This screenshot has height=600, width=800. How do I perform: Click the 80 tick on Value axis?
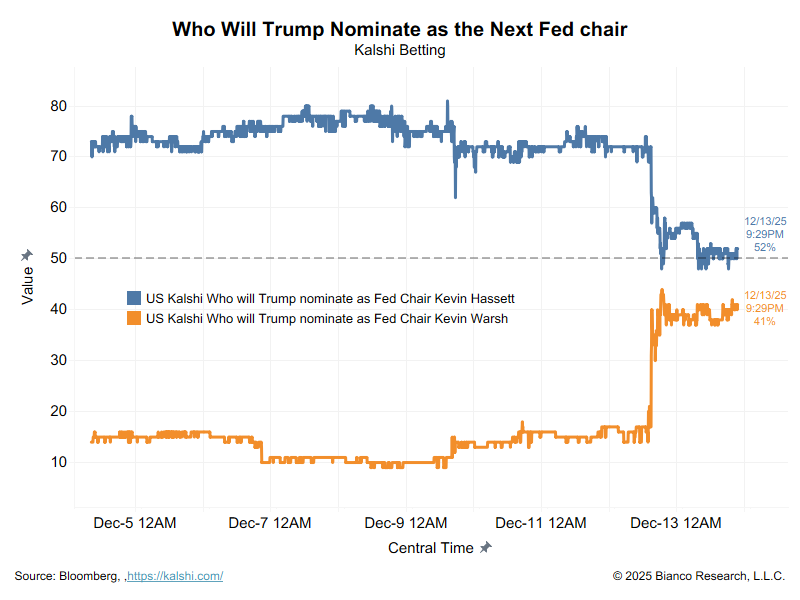click(x=58, y=106)
